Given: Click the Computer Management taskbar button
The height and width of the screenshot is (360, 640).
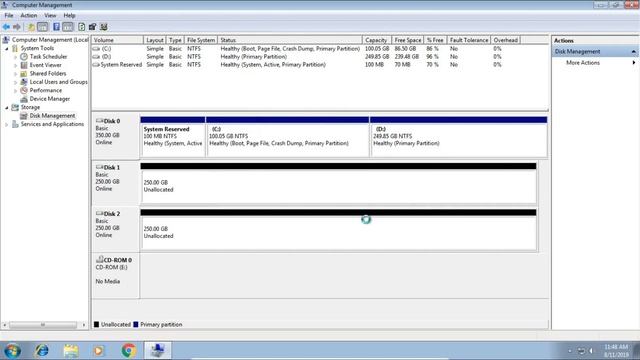Looking at the screenshot, I should (158, 351).
